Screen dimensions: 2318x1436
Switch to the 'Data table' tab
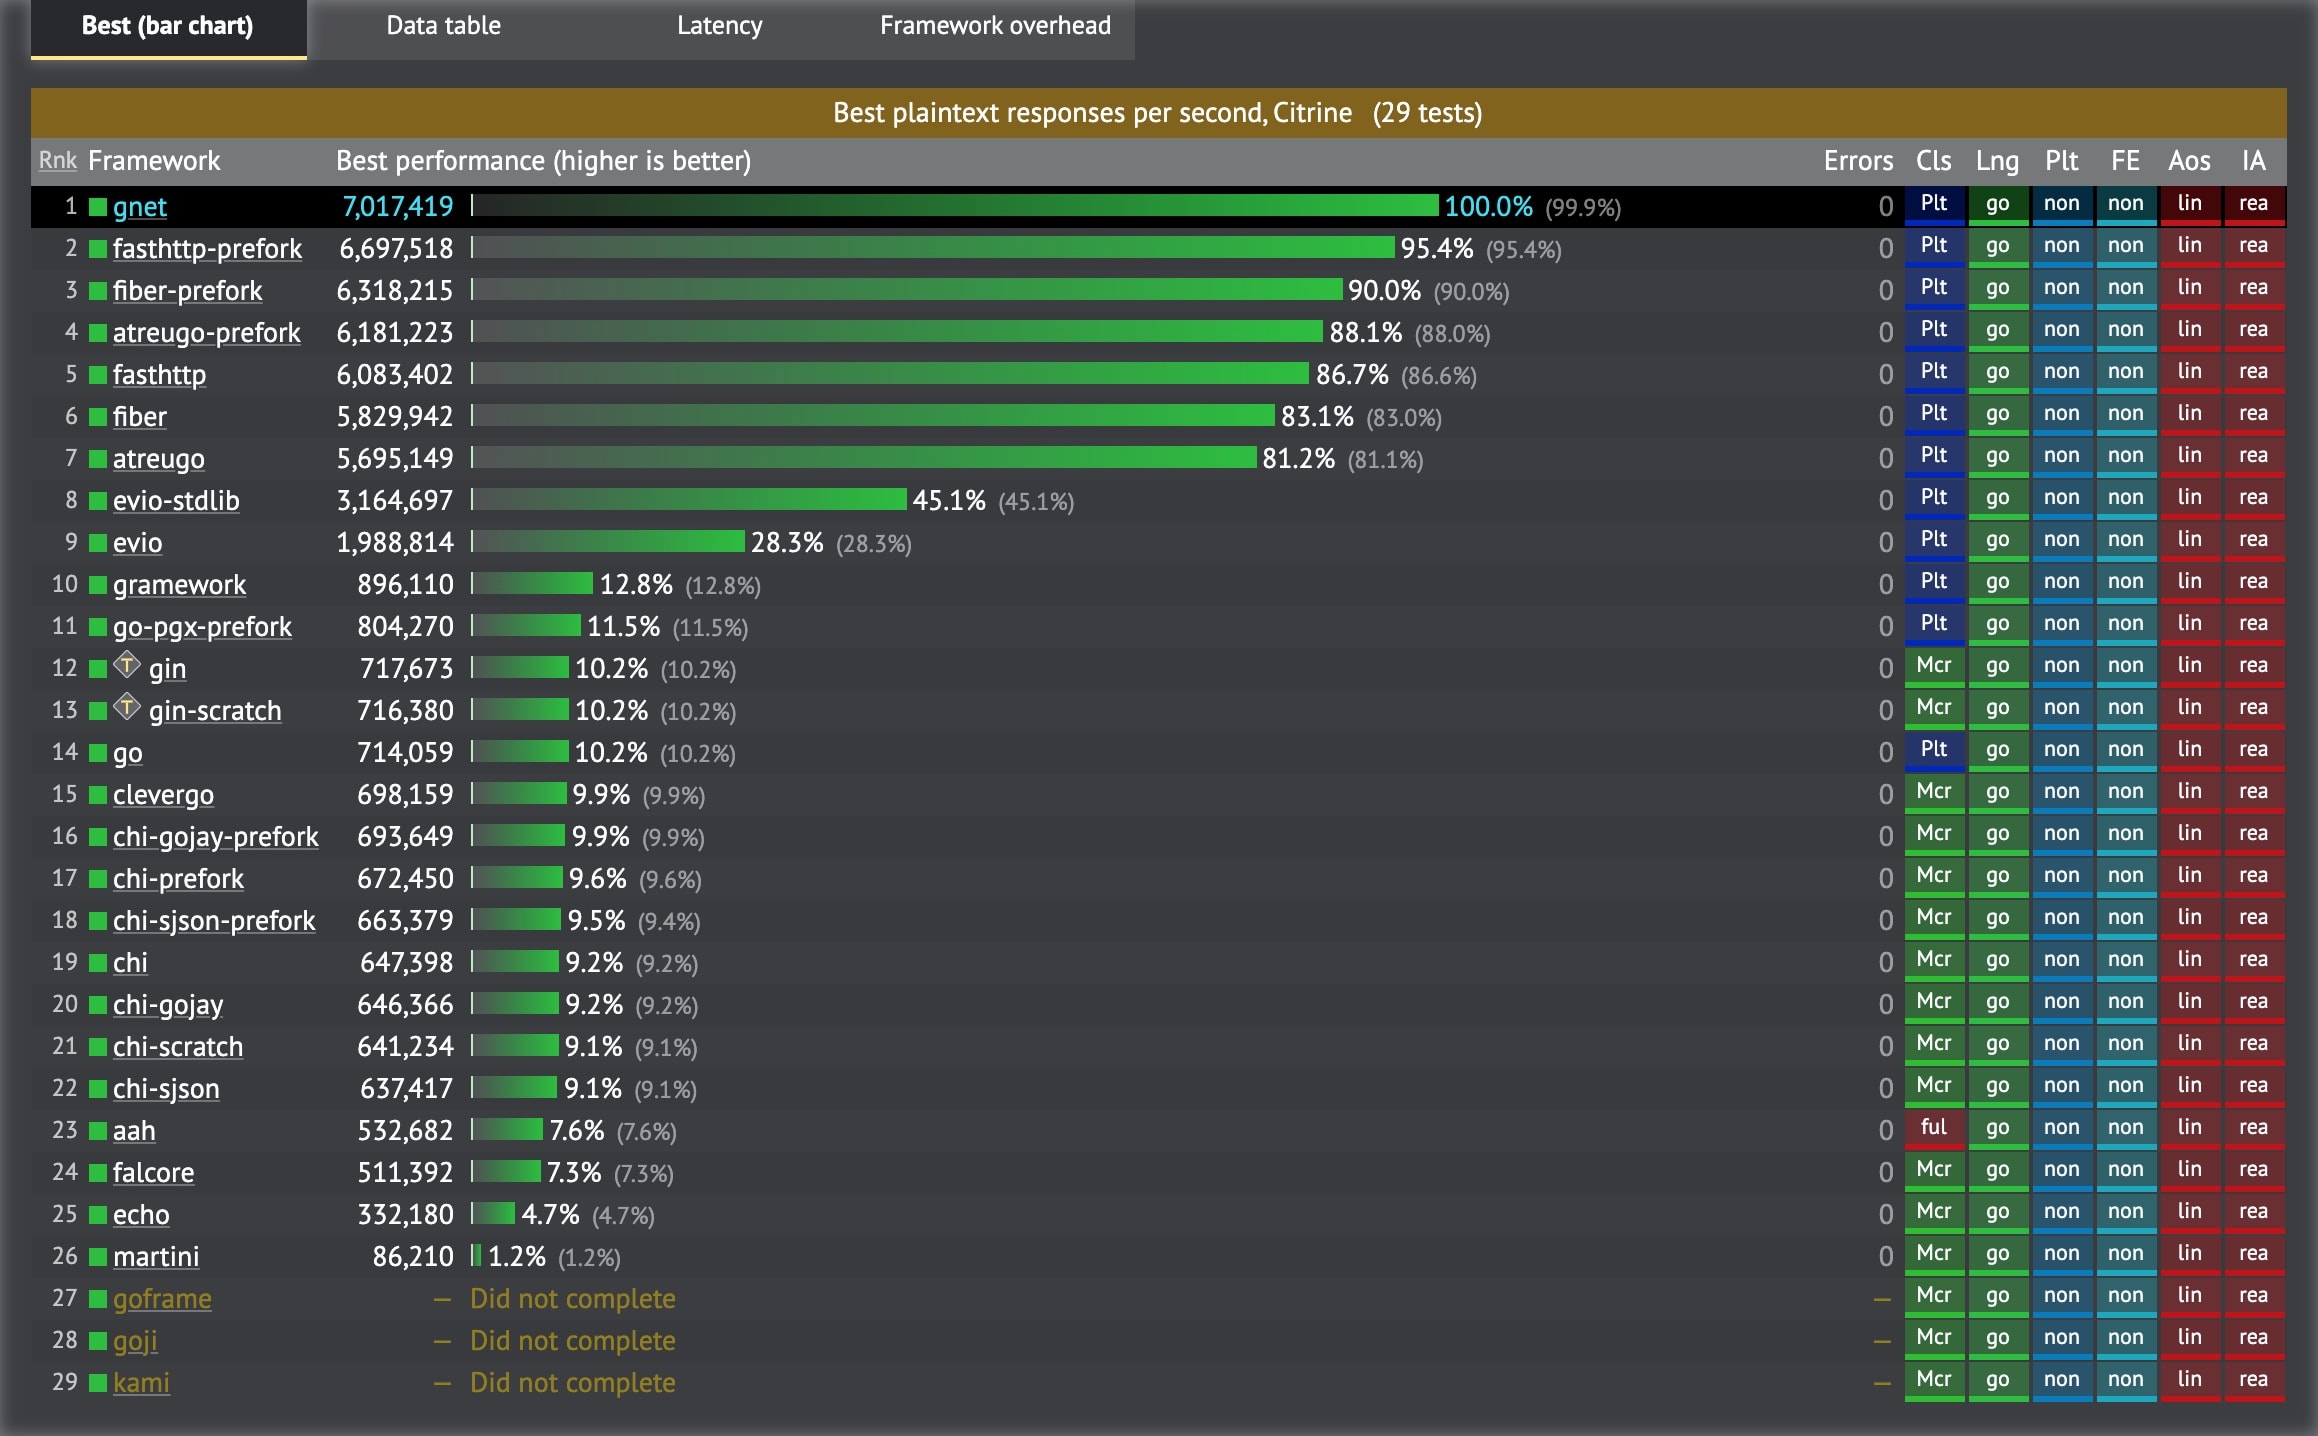tap(442, 27)
